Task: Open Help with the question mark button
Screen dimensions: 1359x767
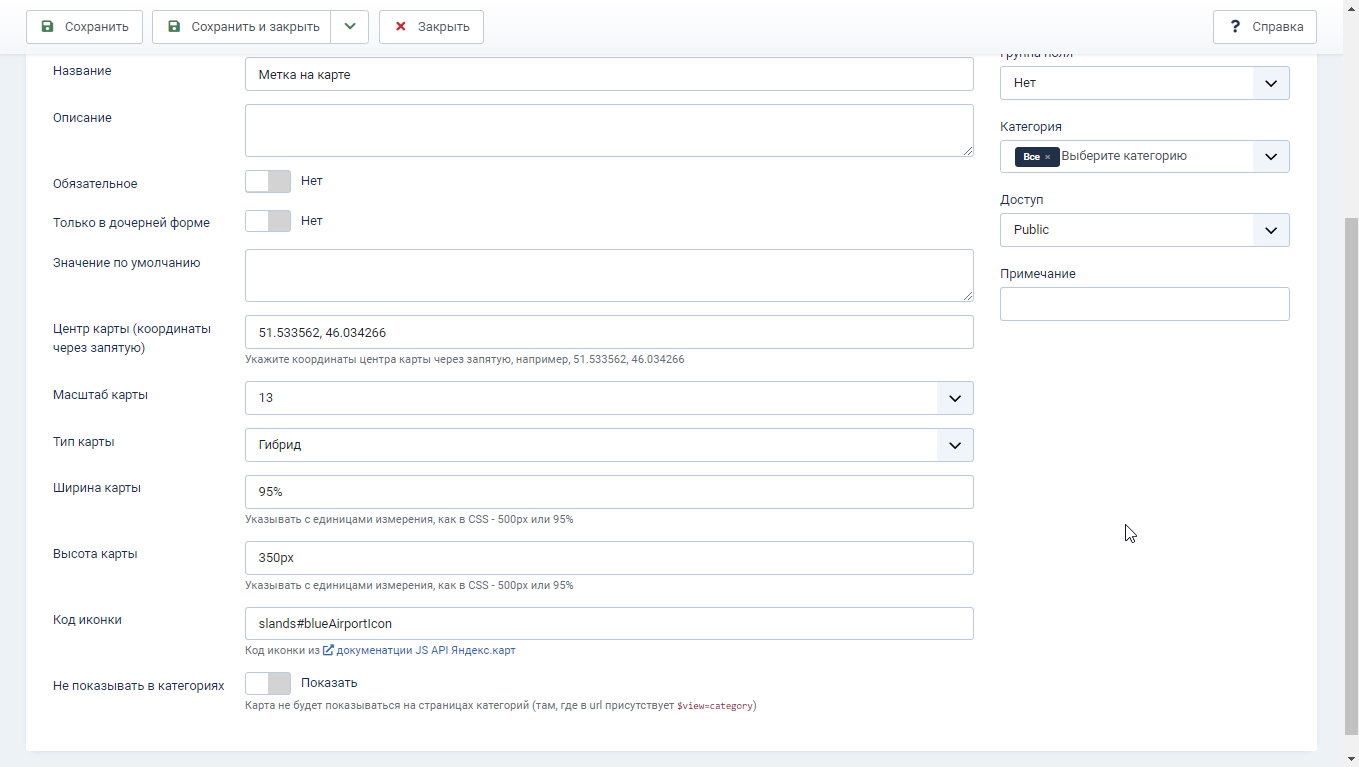Action: 1265,27
